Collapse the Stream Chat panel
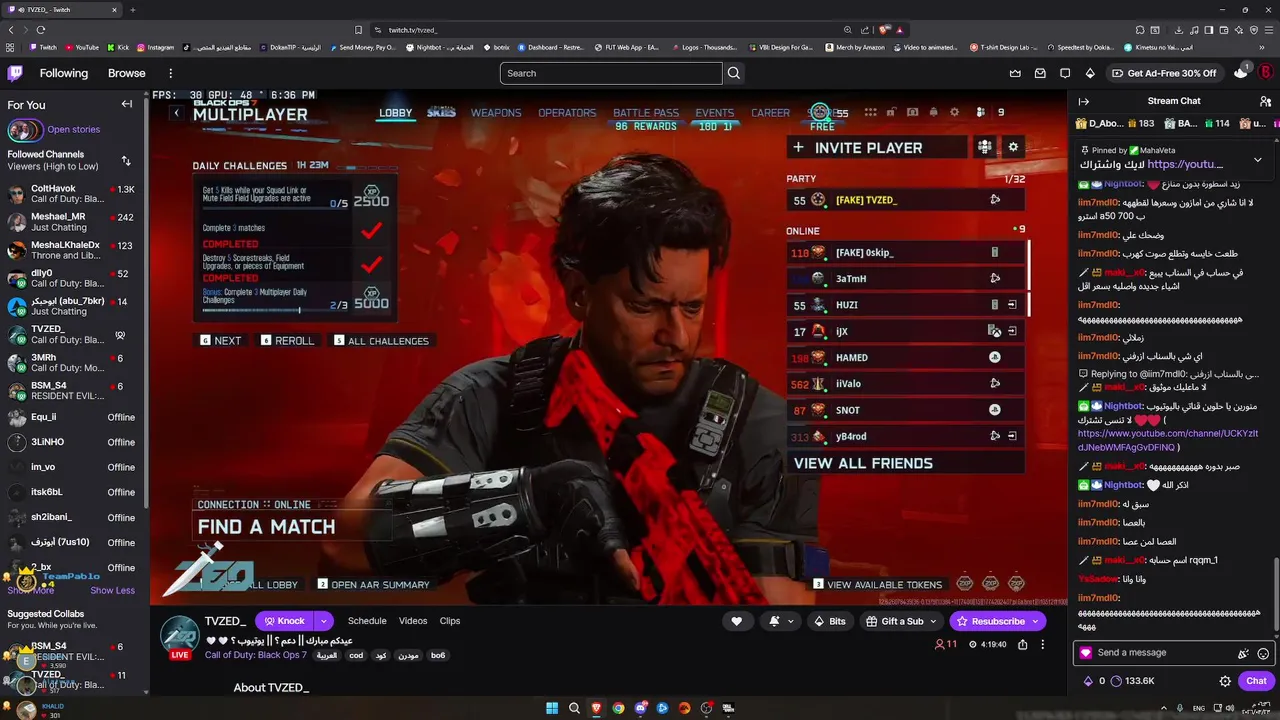 pos(1083,101)
